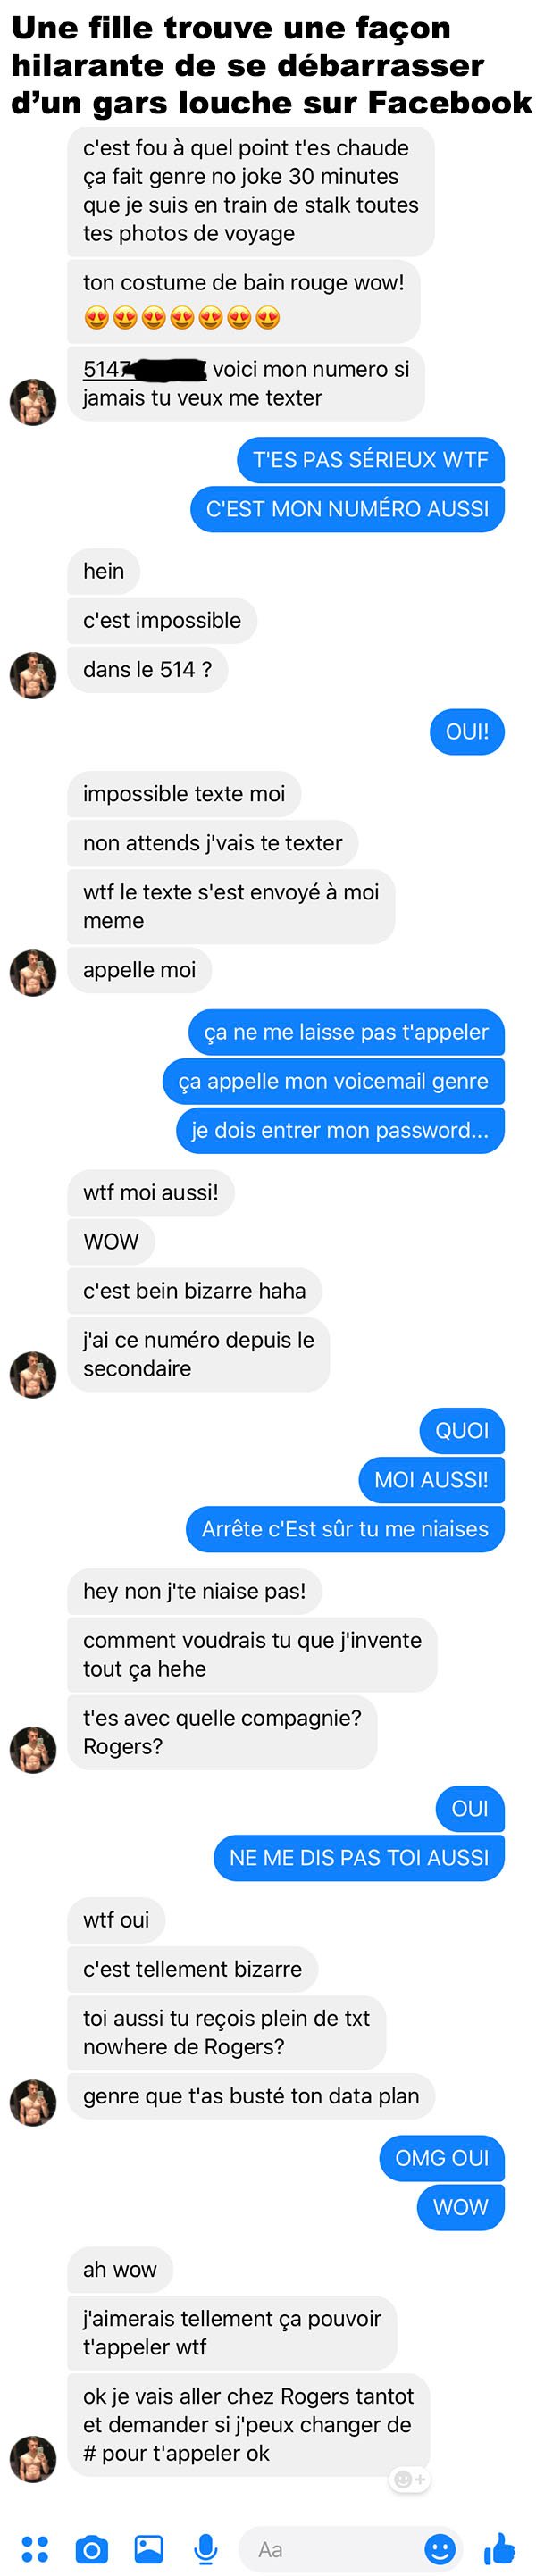Select the profile photo beside 'Rogers?' message
This screenshot has width=536, height=2576.
tap(33, 1749)
